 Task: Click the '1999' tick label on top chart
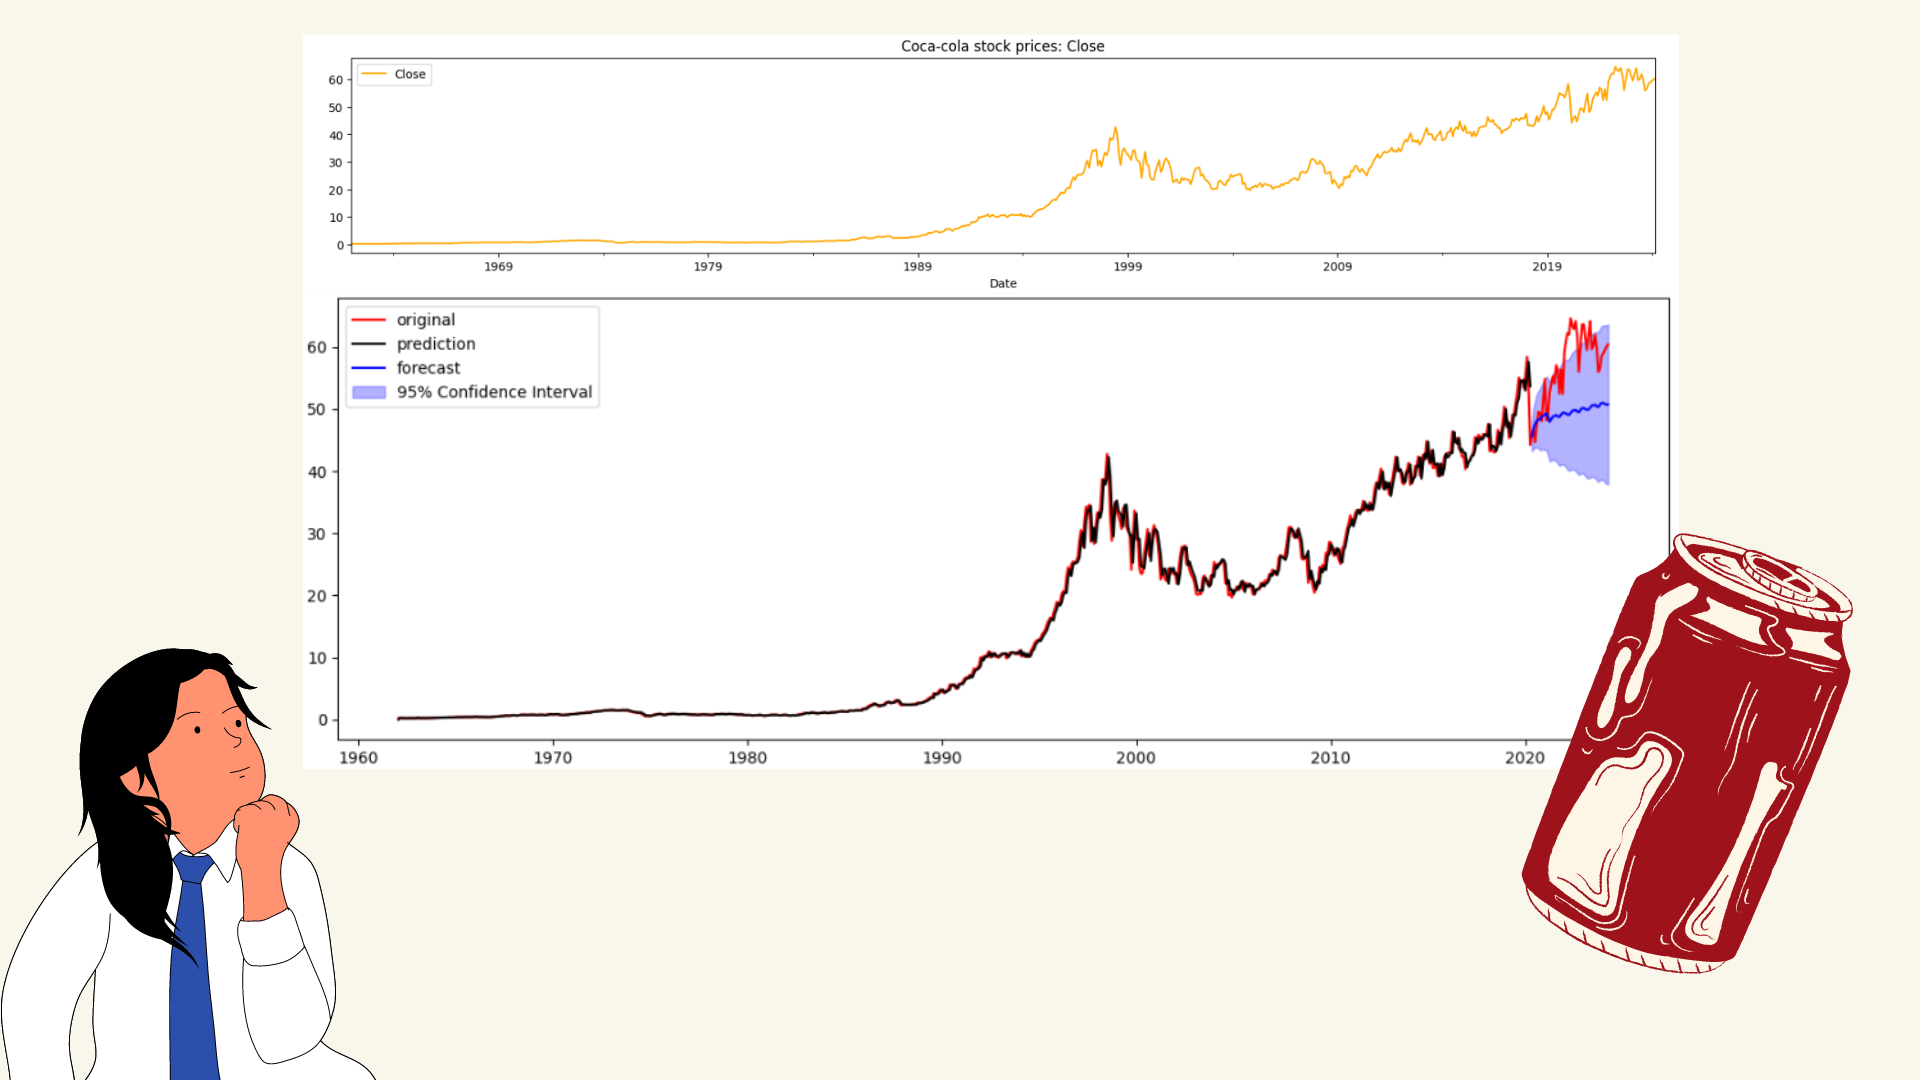tap(1127, 266)
